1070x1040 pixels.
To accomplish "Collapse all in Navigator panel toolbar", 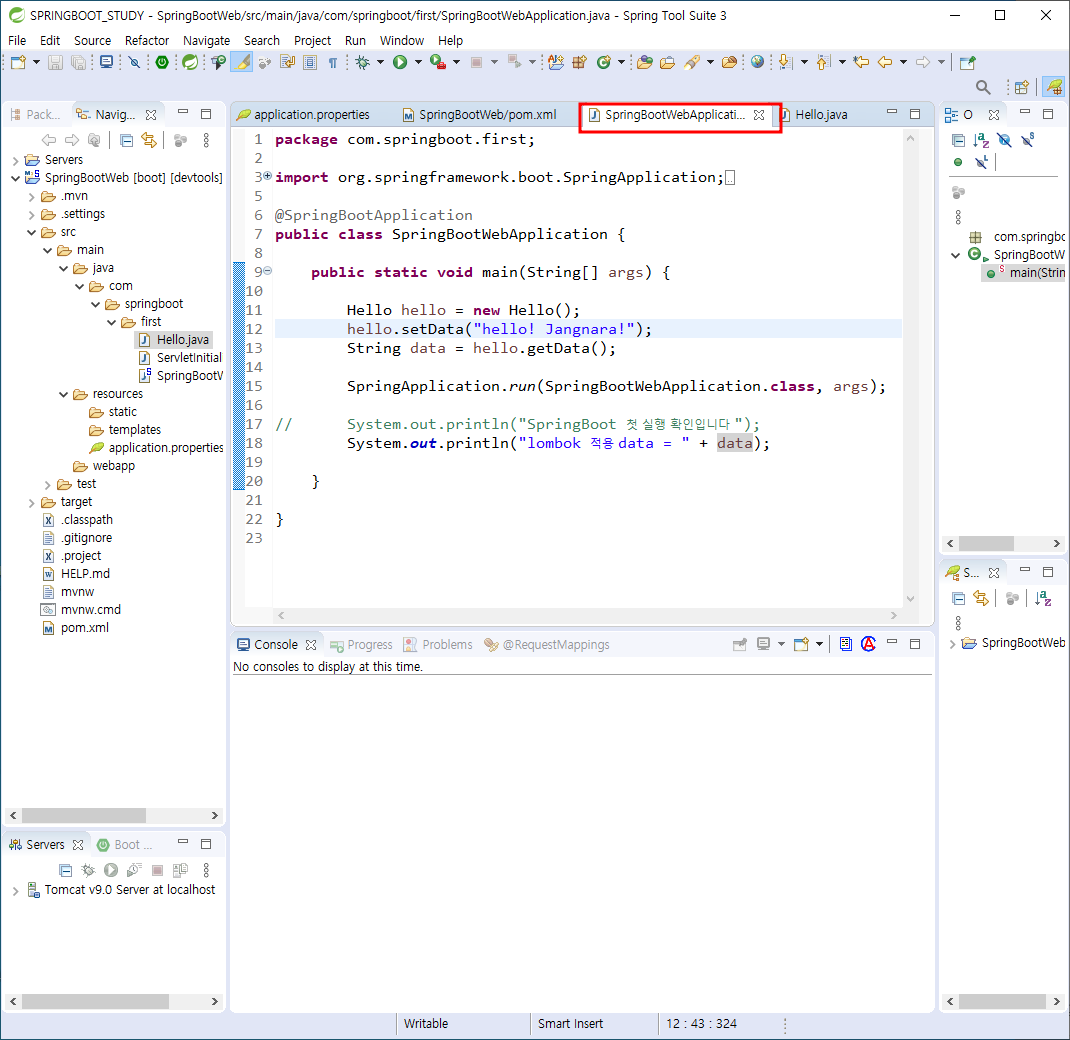I will 126,141.
